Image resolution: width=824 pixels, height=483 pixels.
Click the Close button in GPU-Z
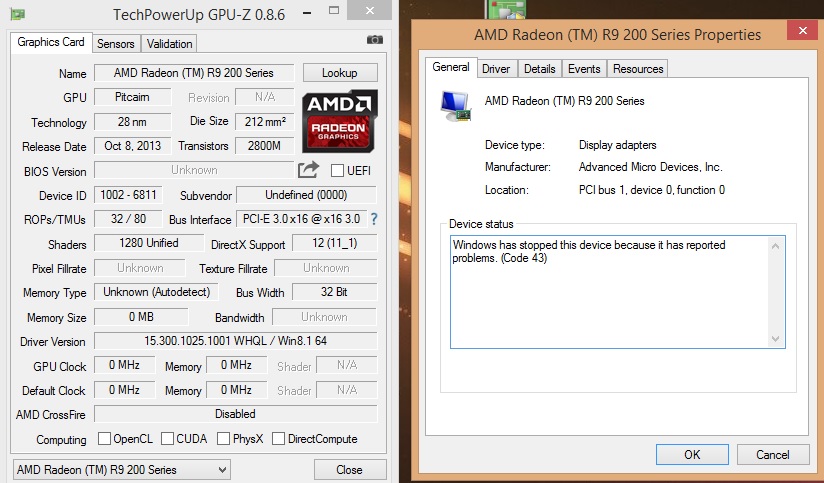350,469
